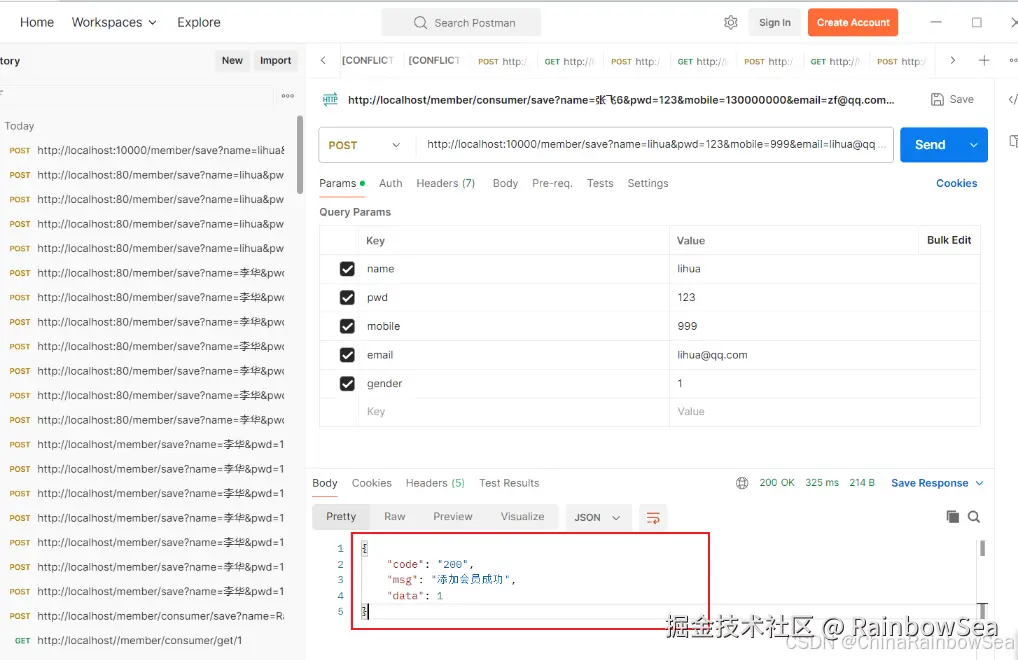Click the empty Value field in params

click(825, 411)
